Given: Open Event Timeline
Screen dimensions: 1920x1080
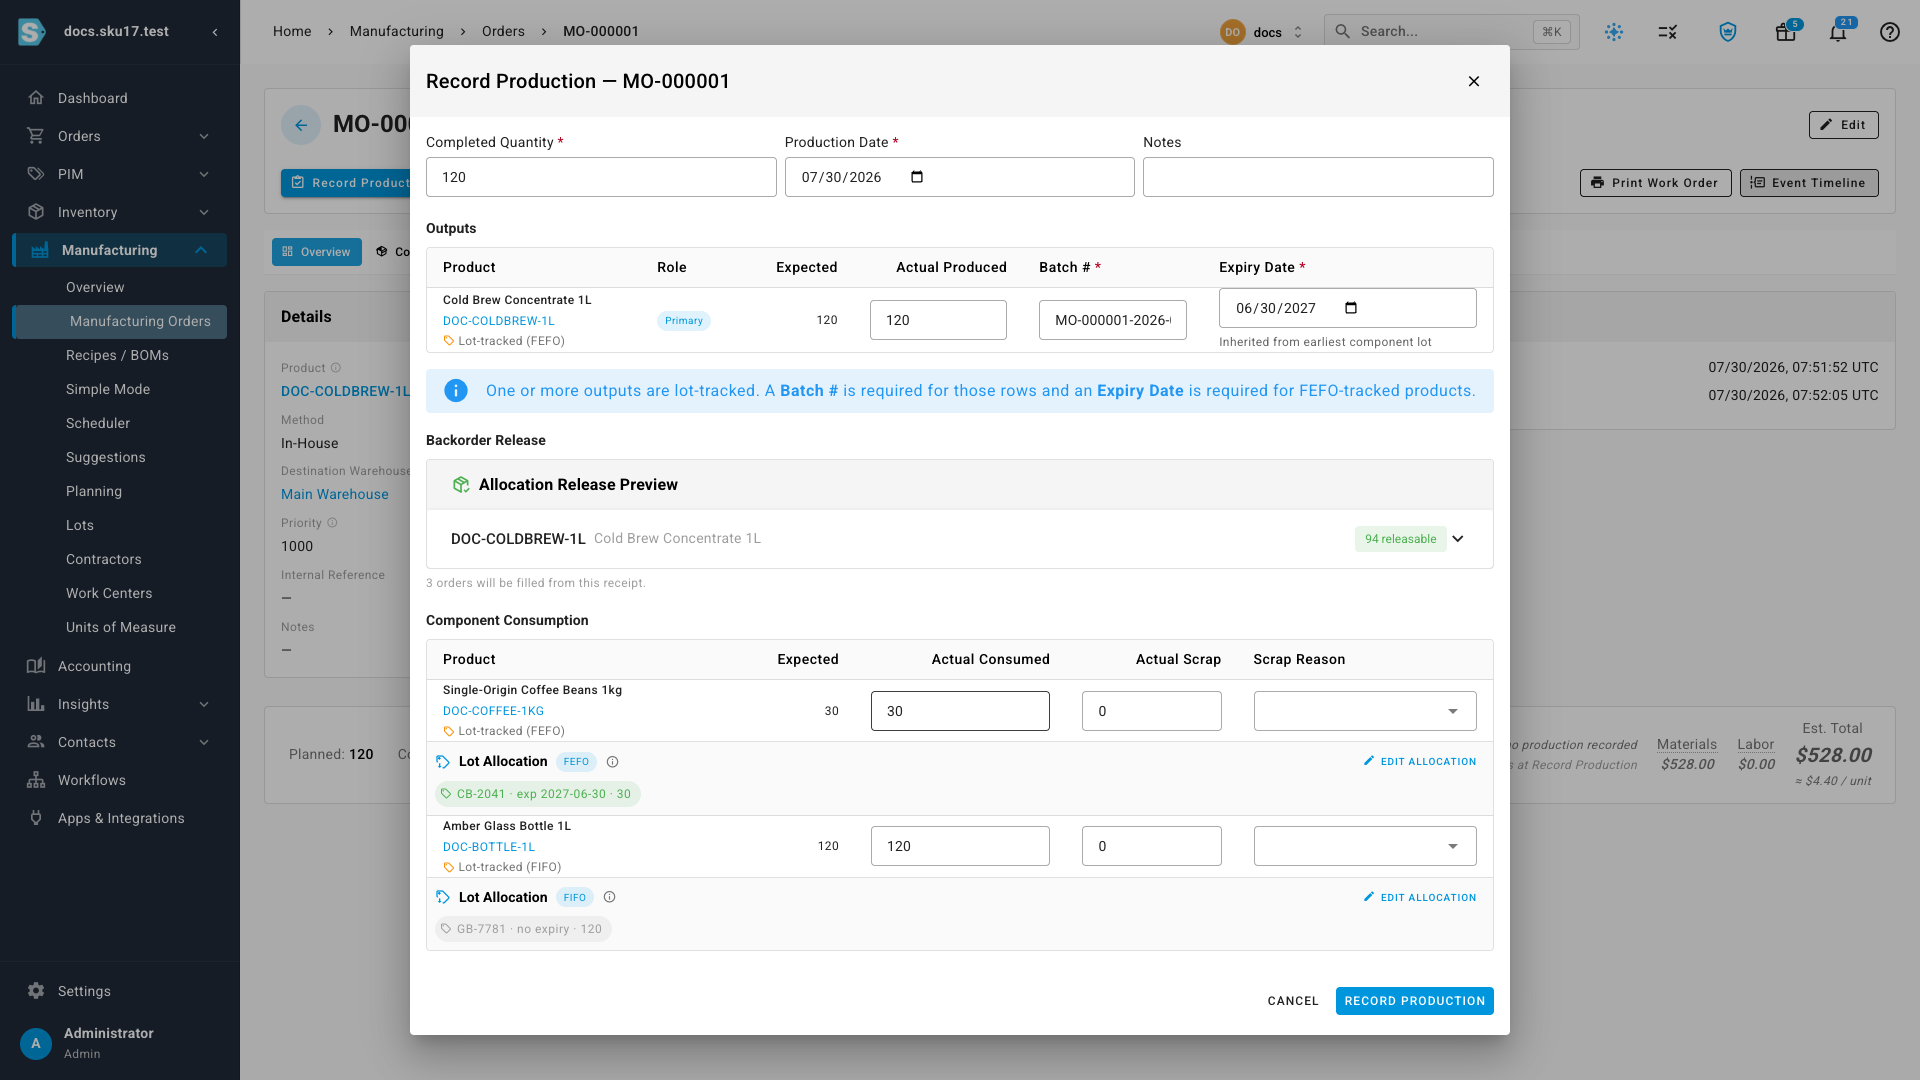Looking at the screenshot, I should (x=1808, y=183).
